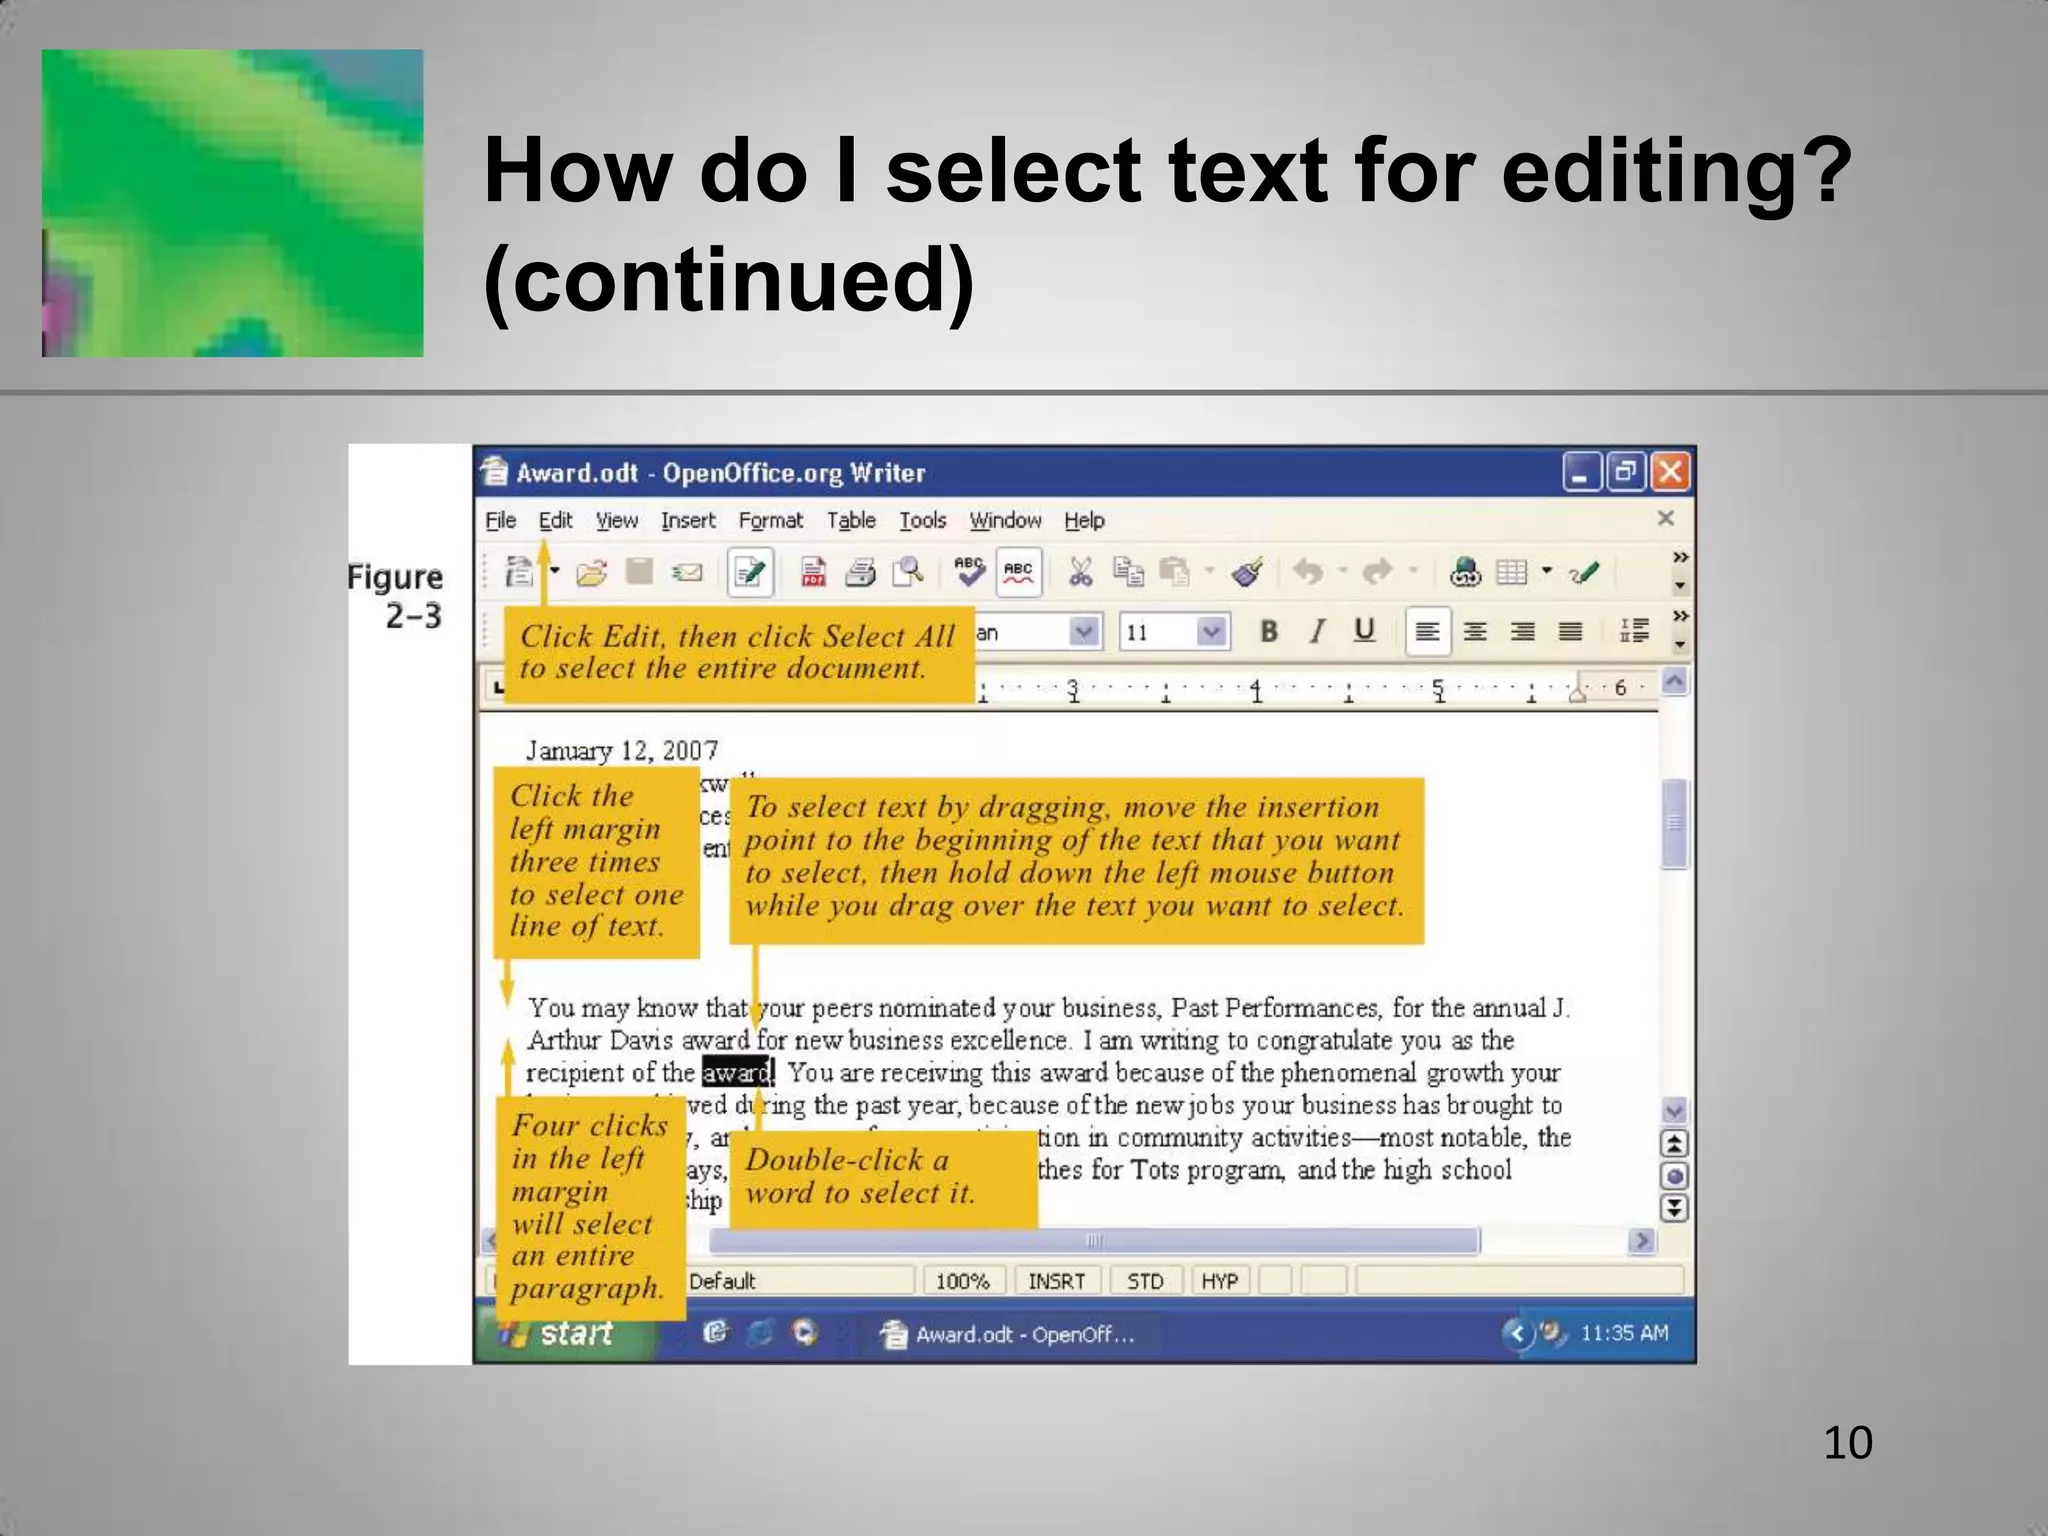Viewport: 2048px width, 1536px height.
Task: Click the INSRT insert mode field
Action: (x=1056, y=1281)
